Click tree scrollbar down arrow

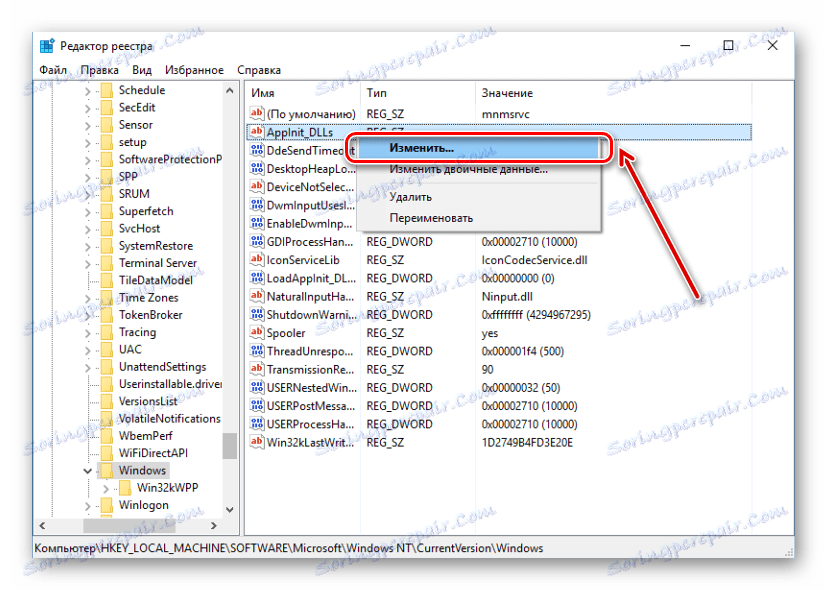click(x=229, y=509)
